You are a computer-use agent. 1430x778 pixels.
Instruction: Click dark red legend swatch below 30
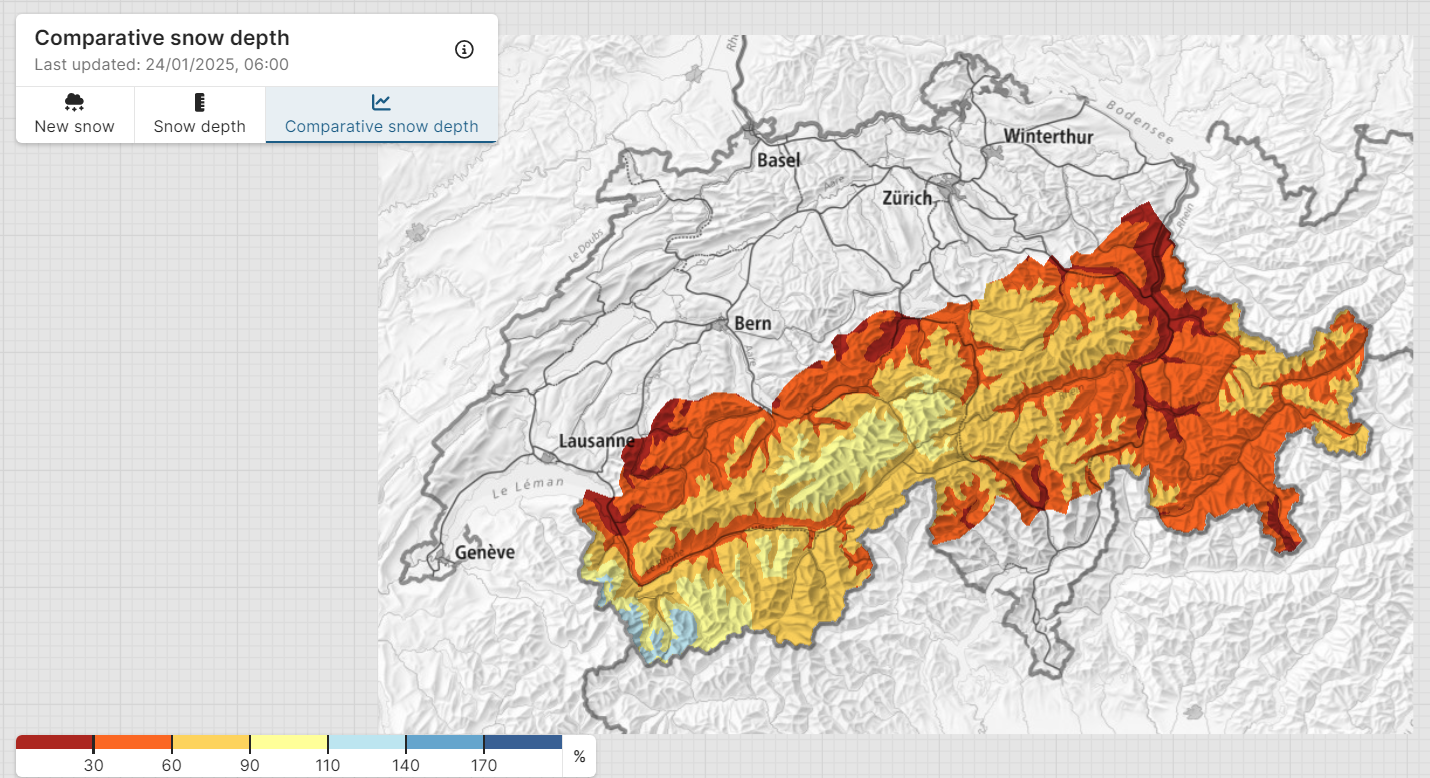tap(54, 743)
